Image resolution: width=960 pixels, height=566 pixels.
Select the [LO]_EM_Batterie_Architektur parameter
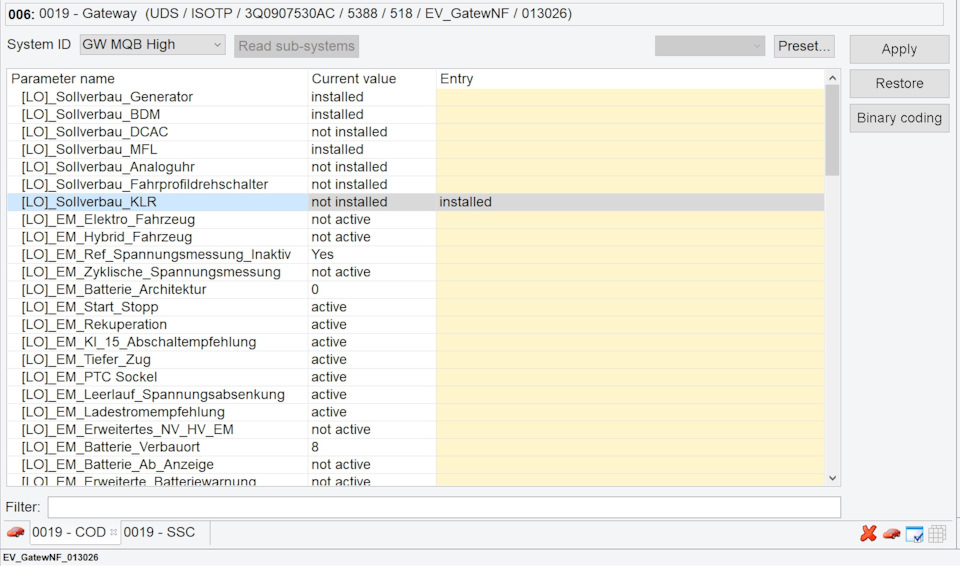[x=114, y=289]
